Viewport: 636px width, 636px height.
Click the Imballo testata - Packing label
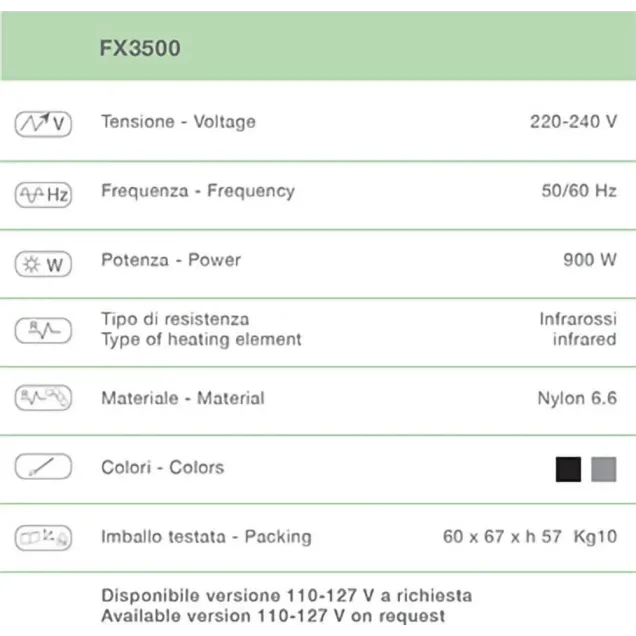click(x=206, y=537)
